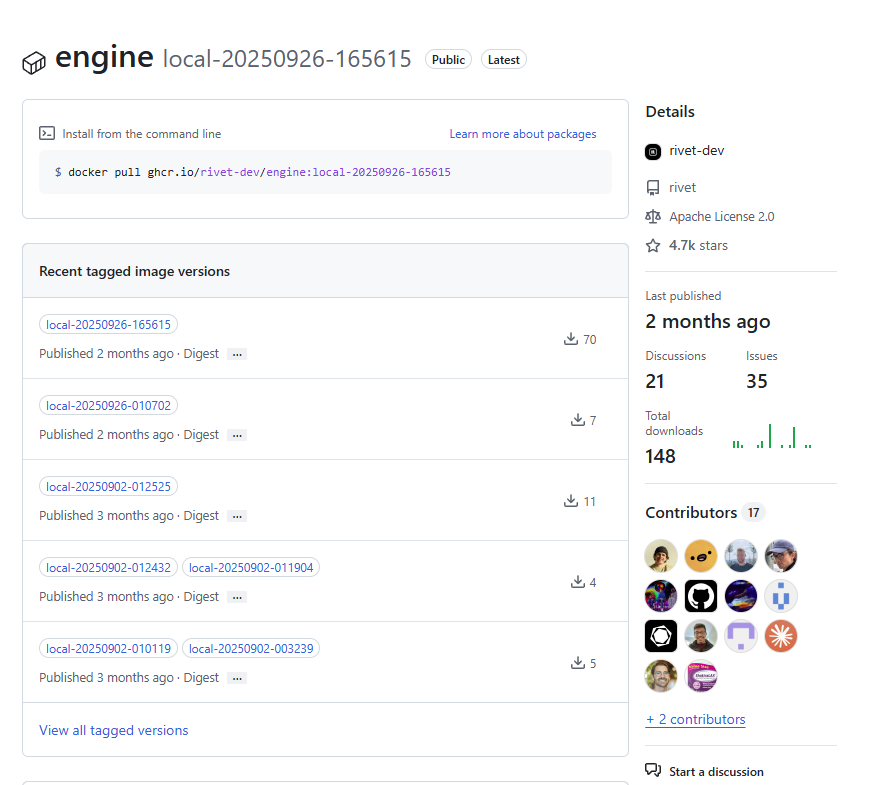Open tag local-20250926-165615 in versions list
Viewport: 882px width, 785px height.
(108, 324)
